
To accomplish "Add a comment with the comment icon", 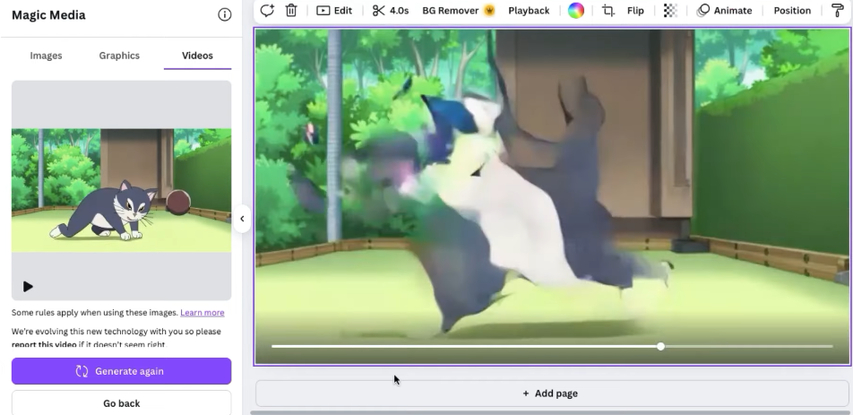I will (267, 10).
